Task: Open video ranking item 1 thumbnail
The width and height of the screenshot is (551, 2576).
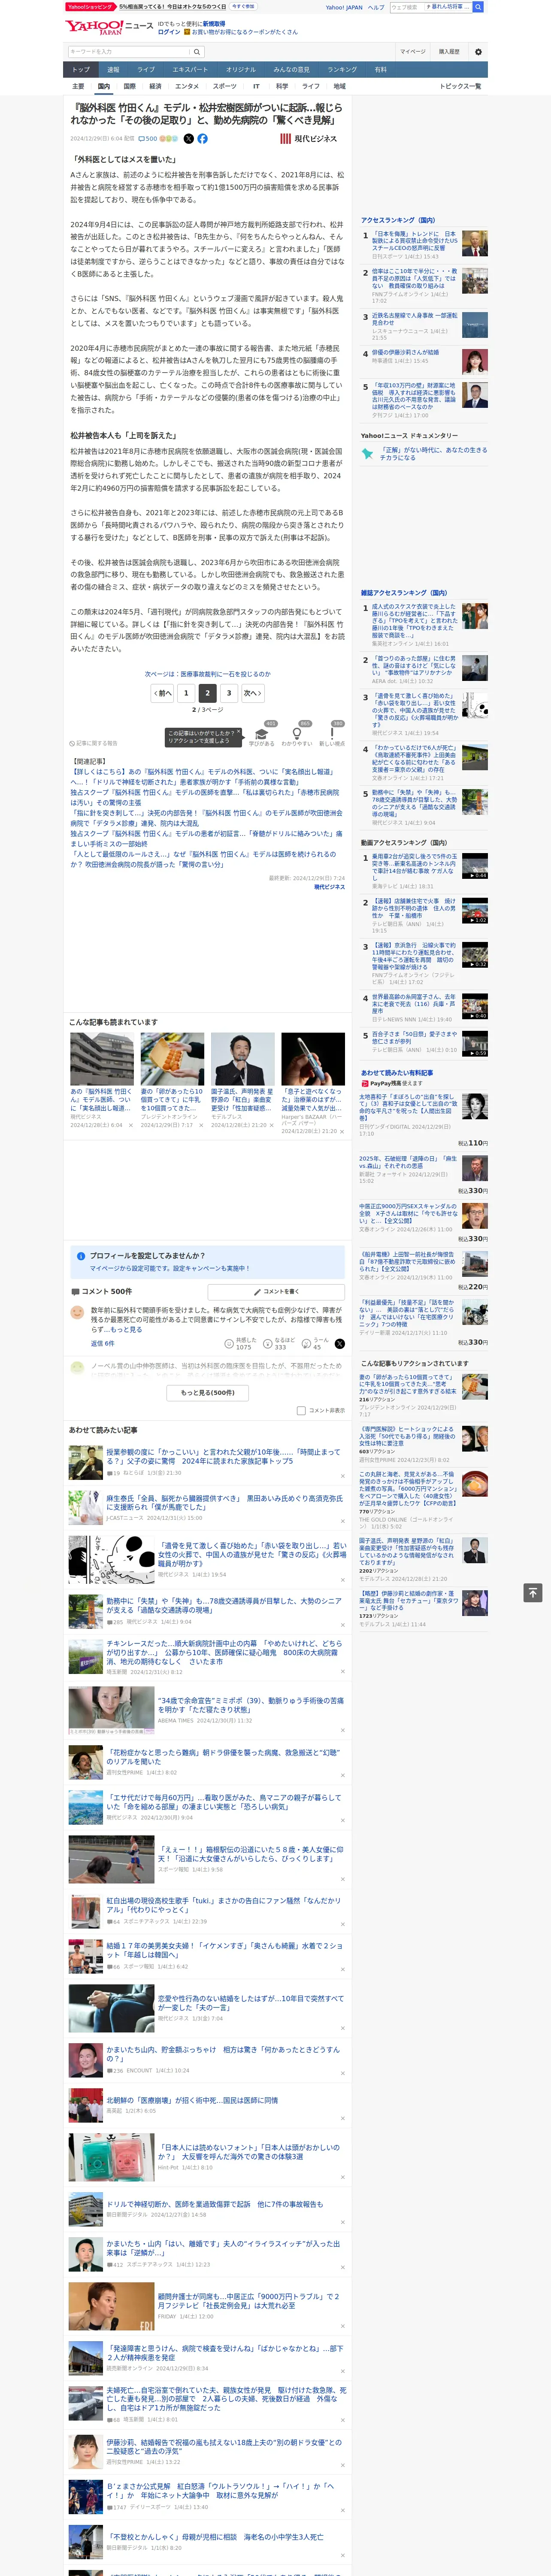Action: tap(474, 865)
